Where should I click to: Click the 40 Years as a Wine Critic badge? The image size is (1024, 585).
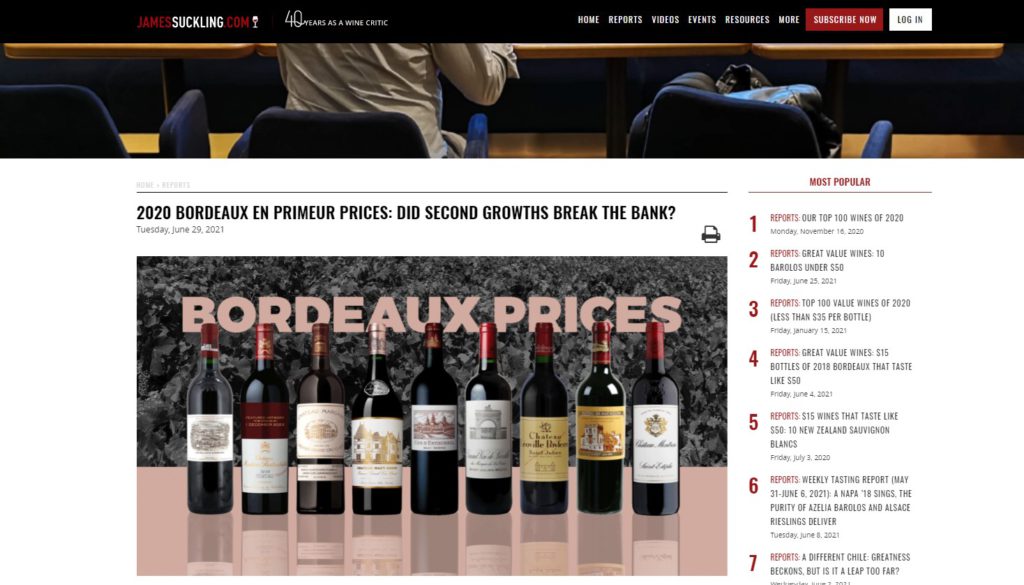point(336,20)
